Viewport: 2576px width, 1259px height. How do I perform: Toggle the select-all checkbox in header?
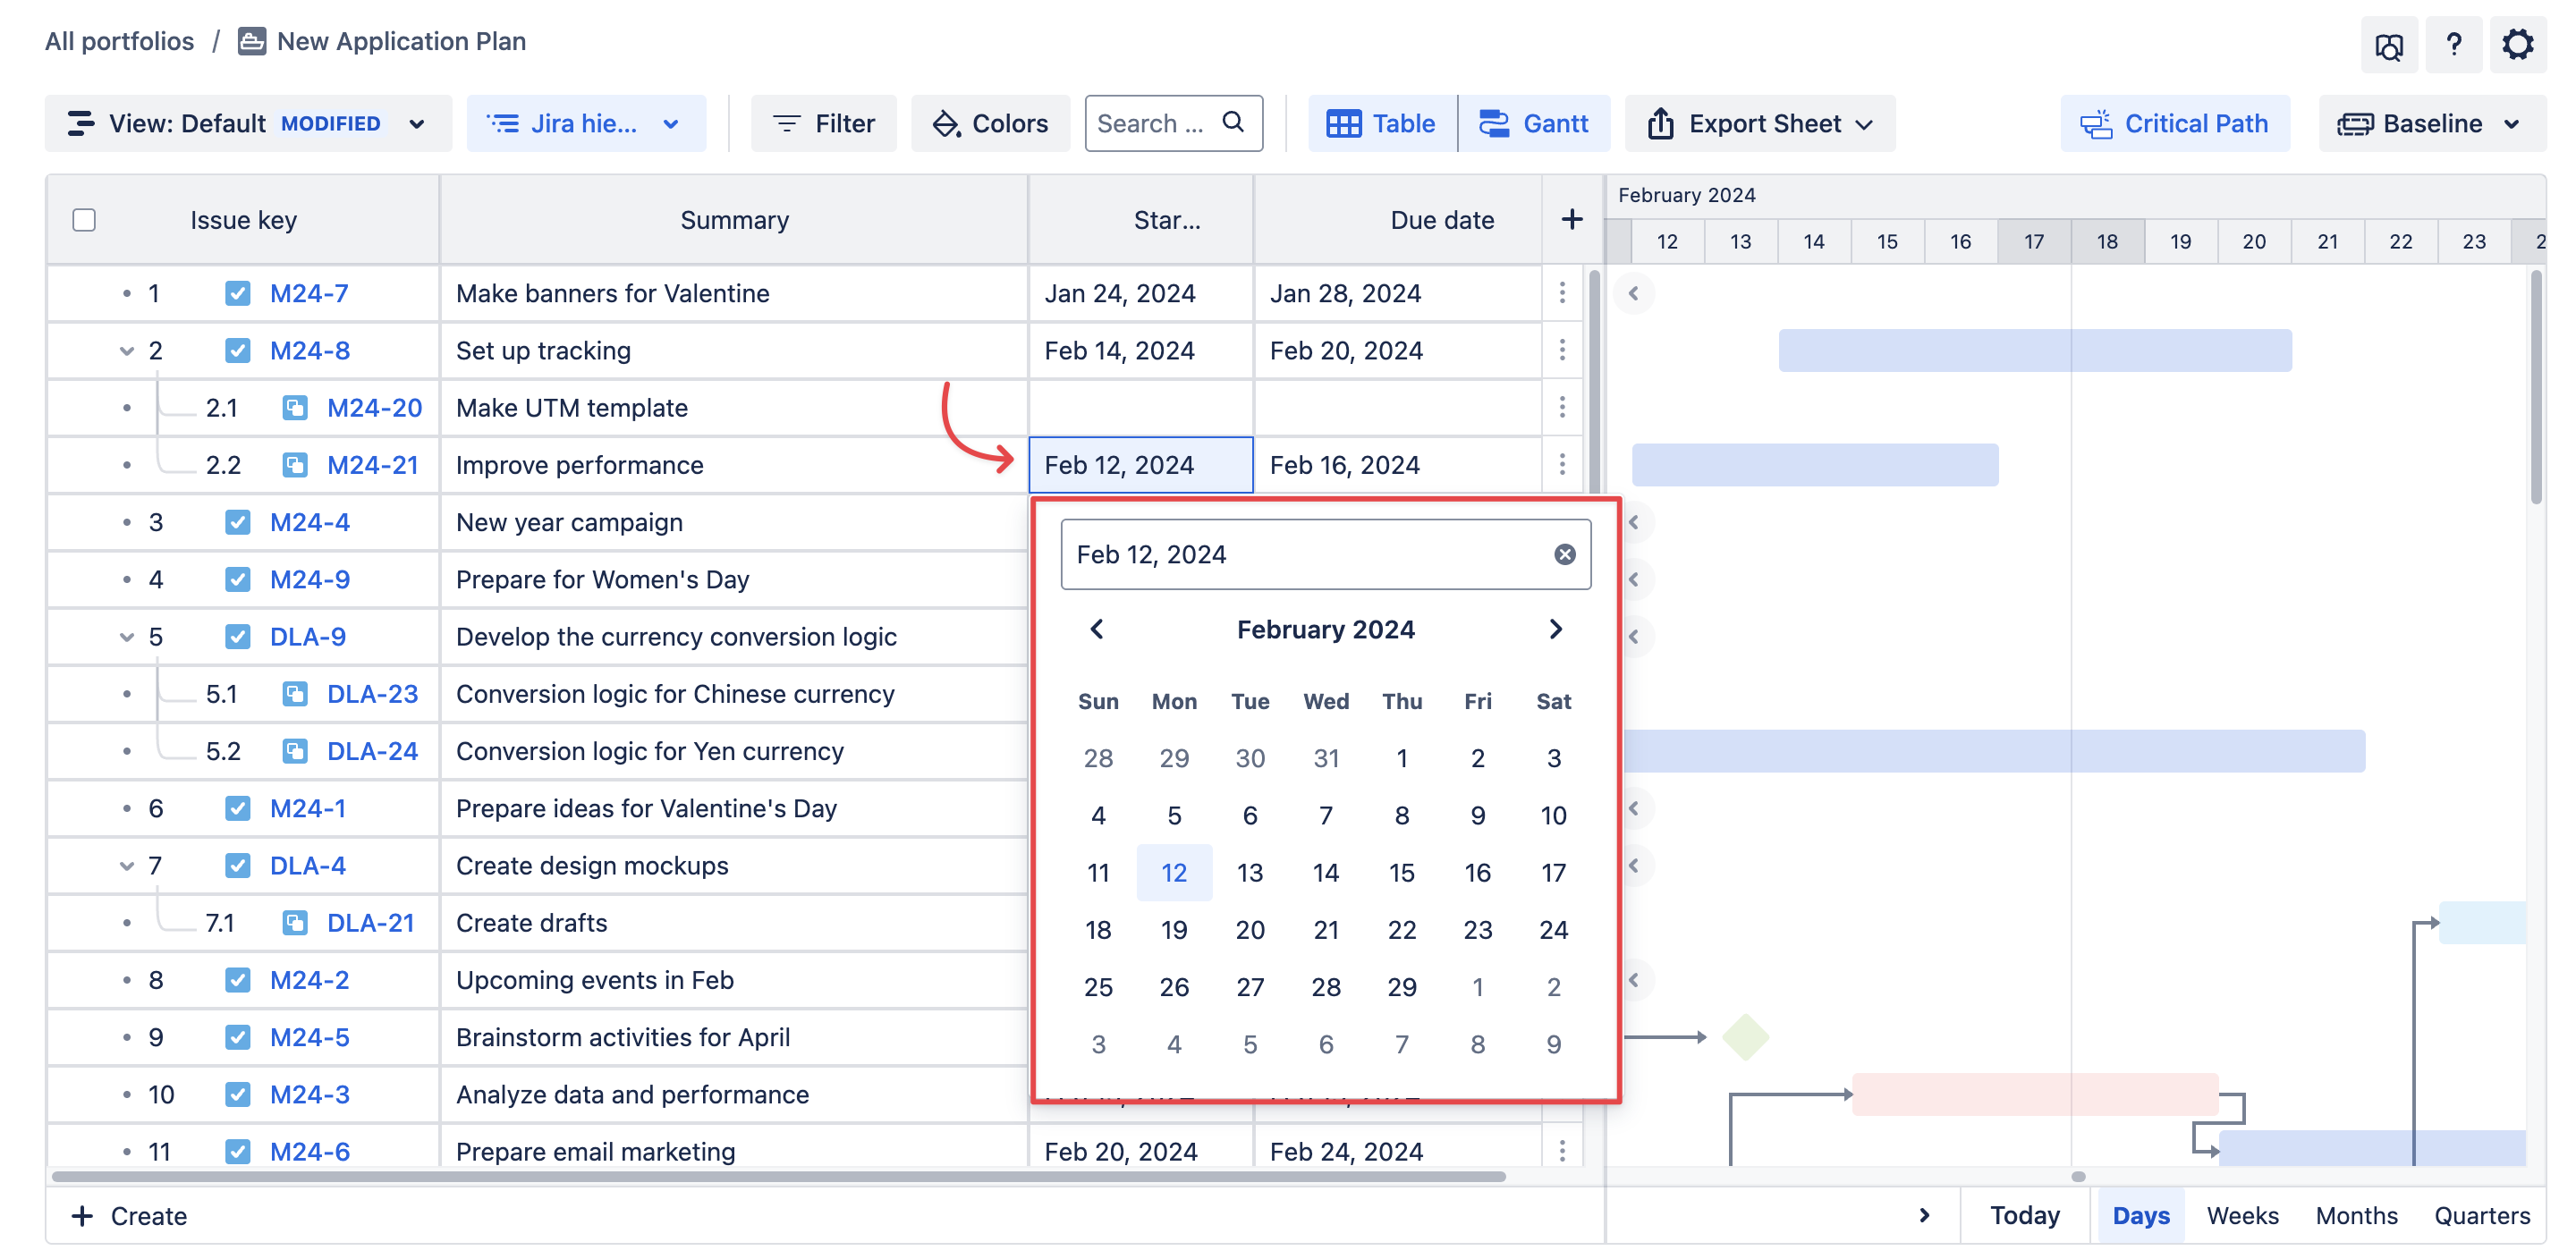(x=84, y=220)
